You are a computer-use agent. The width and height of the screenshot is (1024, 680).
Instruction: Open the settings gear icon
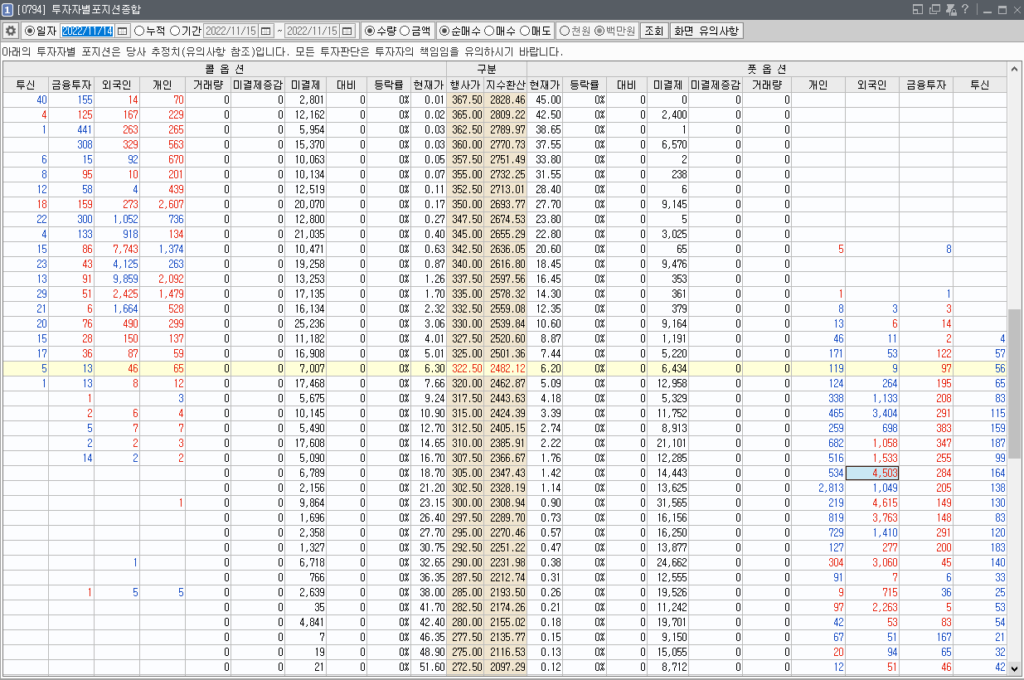click(x=10, y=30)
